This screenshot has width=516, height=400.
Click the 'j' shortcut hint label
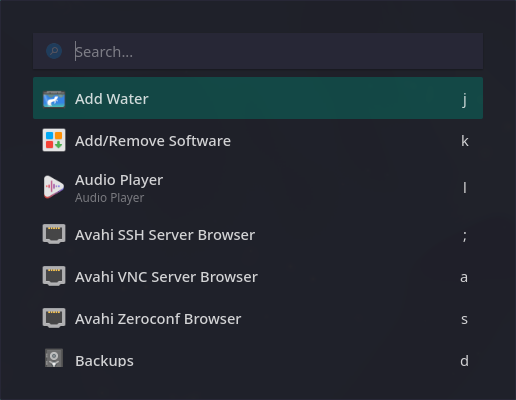465,100
